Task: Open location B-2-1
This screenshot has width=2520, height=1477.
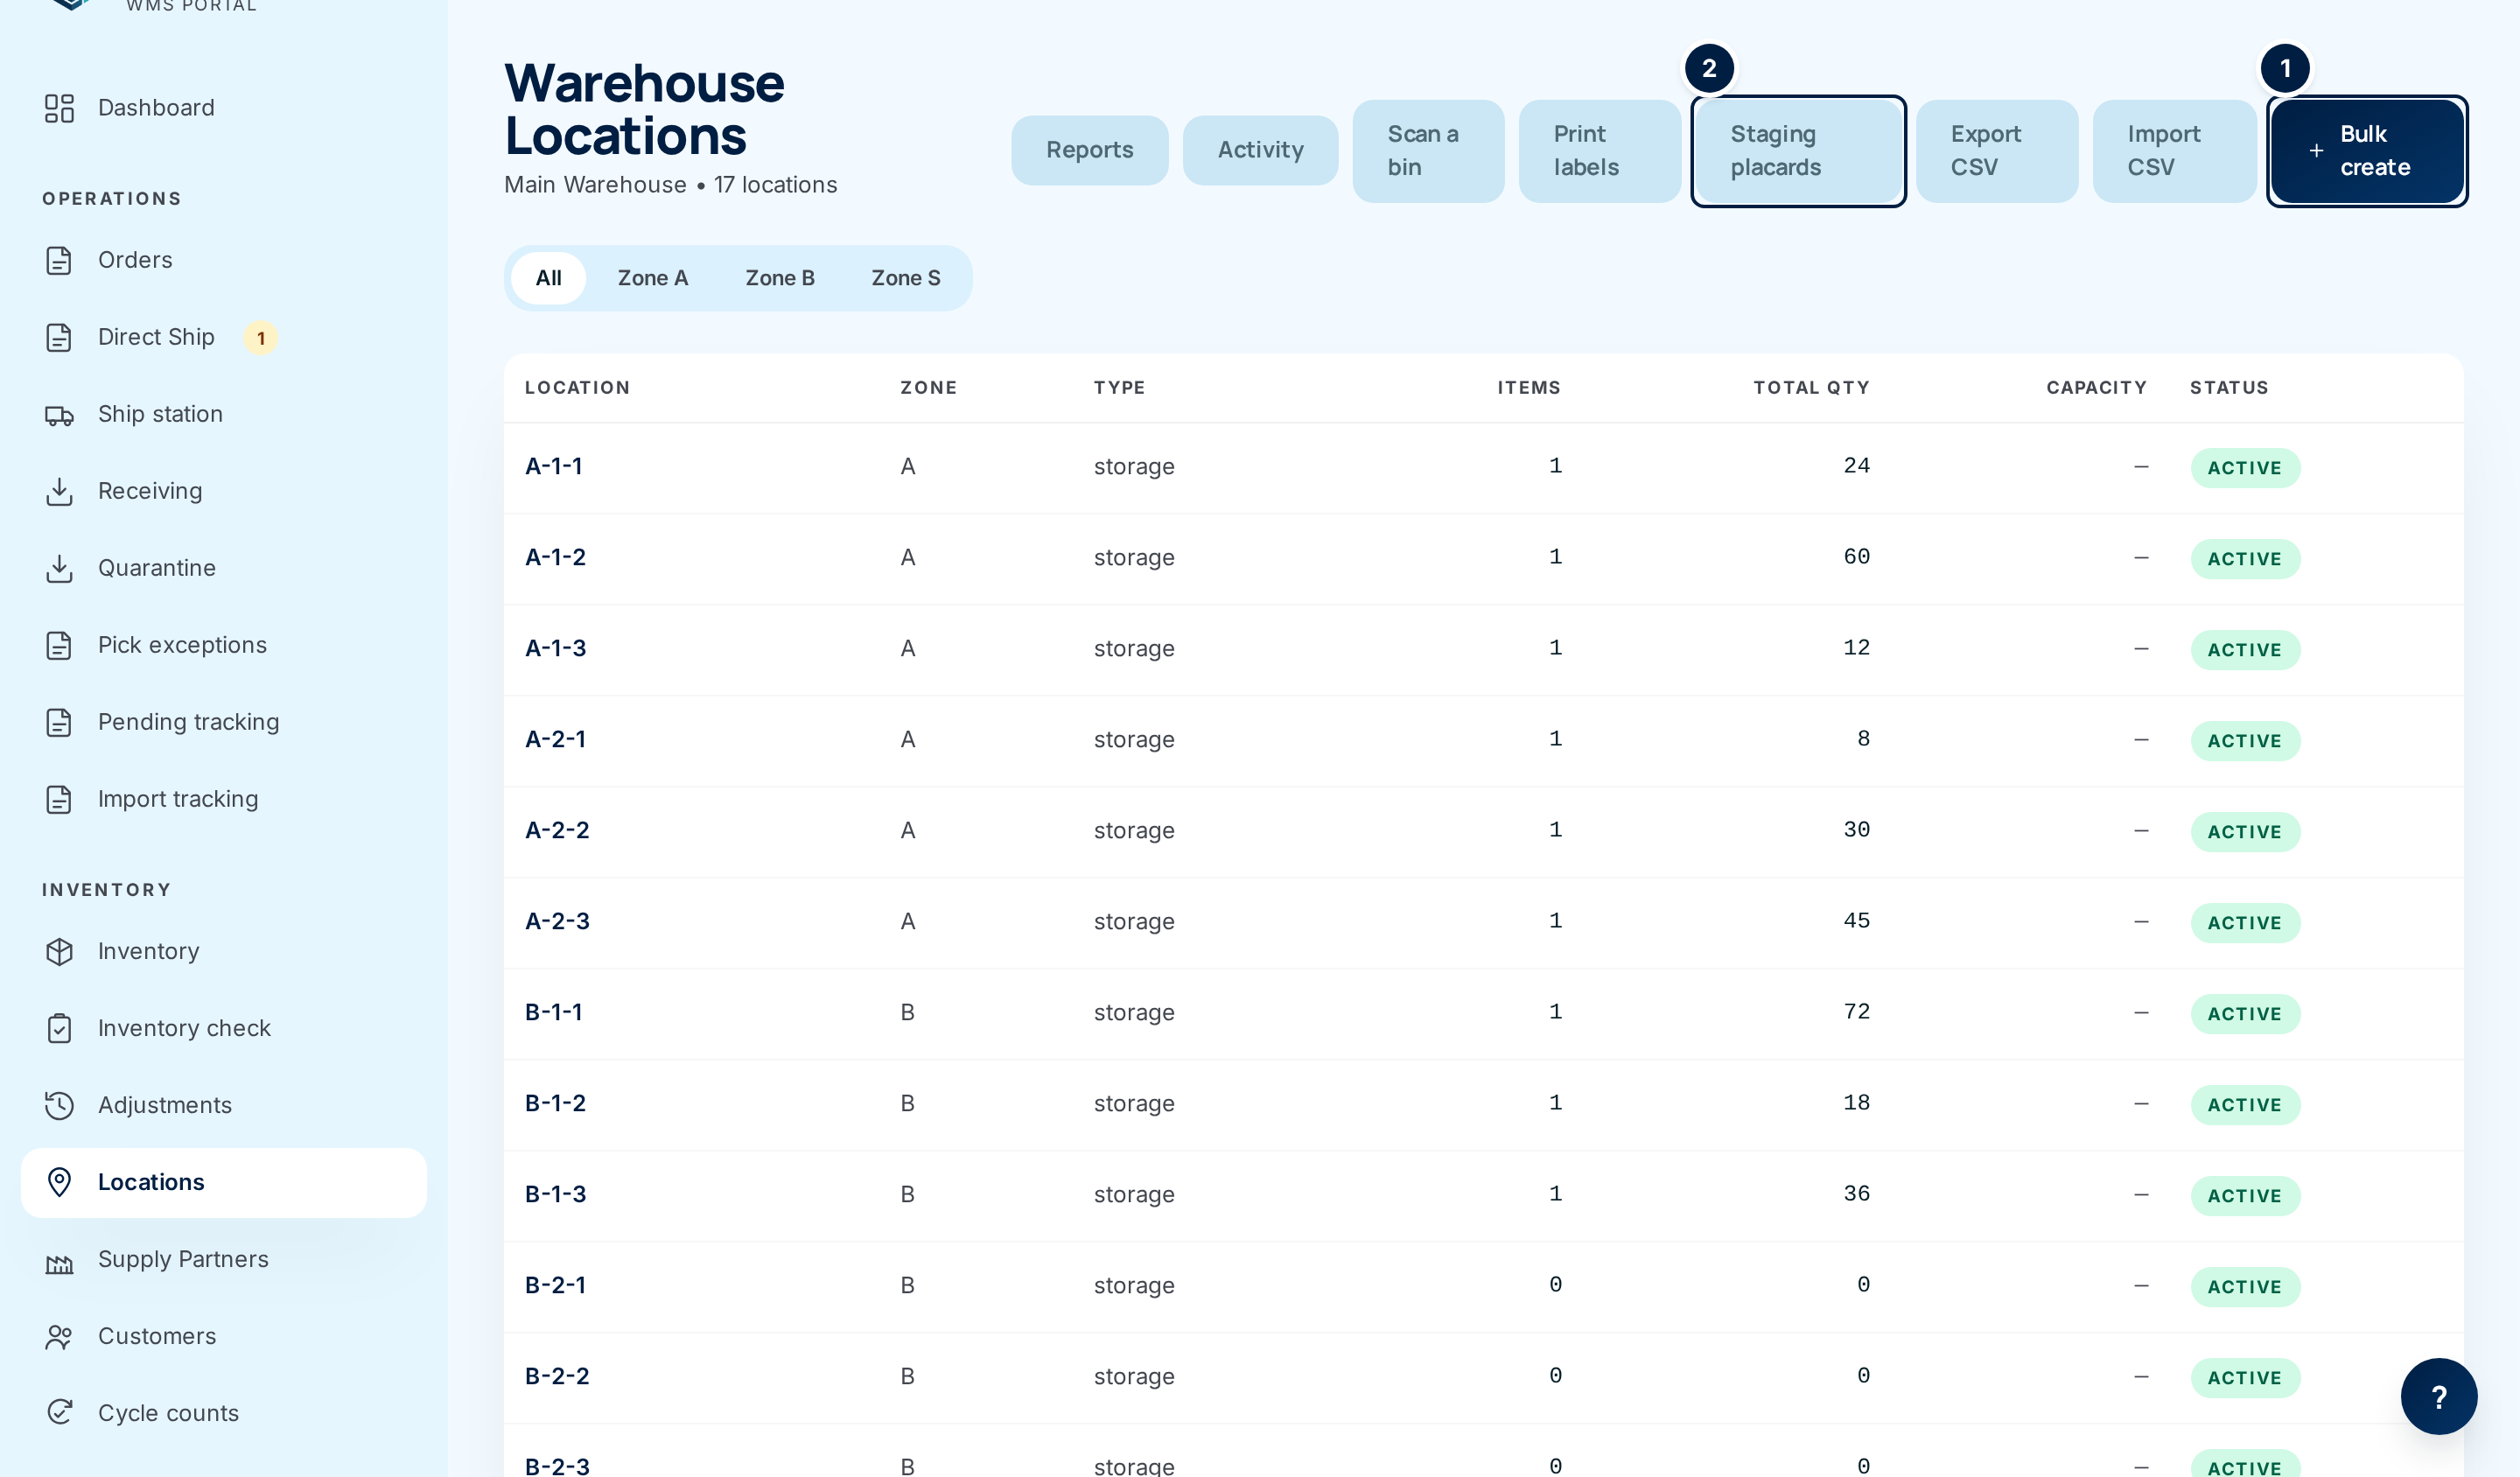Action: pos(555,1285)
